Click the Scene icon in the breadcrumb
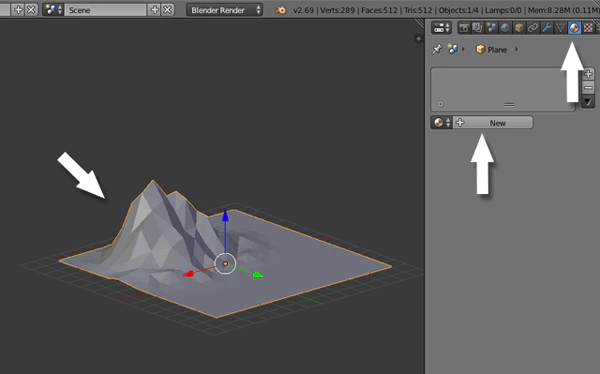 coord(453,49)
